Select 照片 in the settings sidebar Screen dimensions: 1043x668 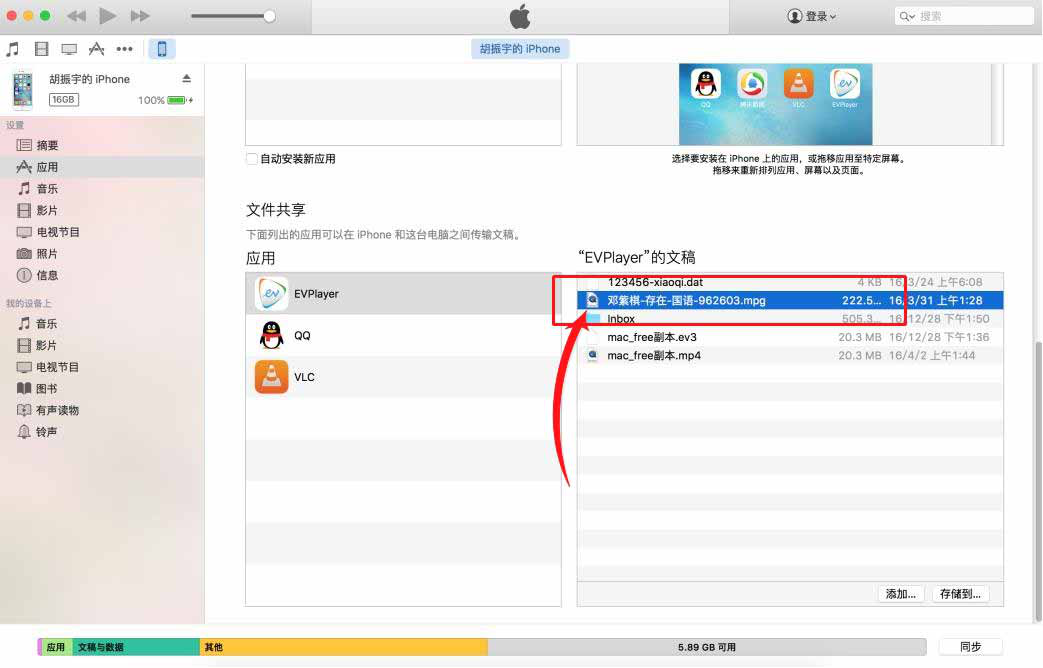47,254
